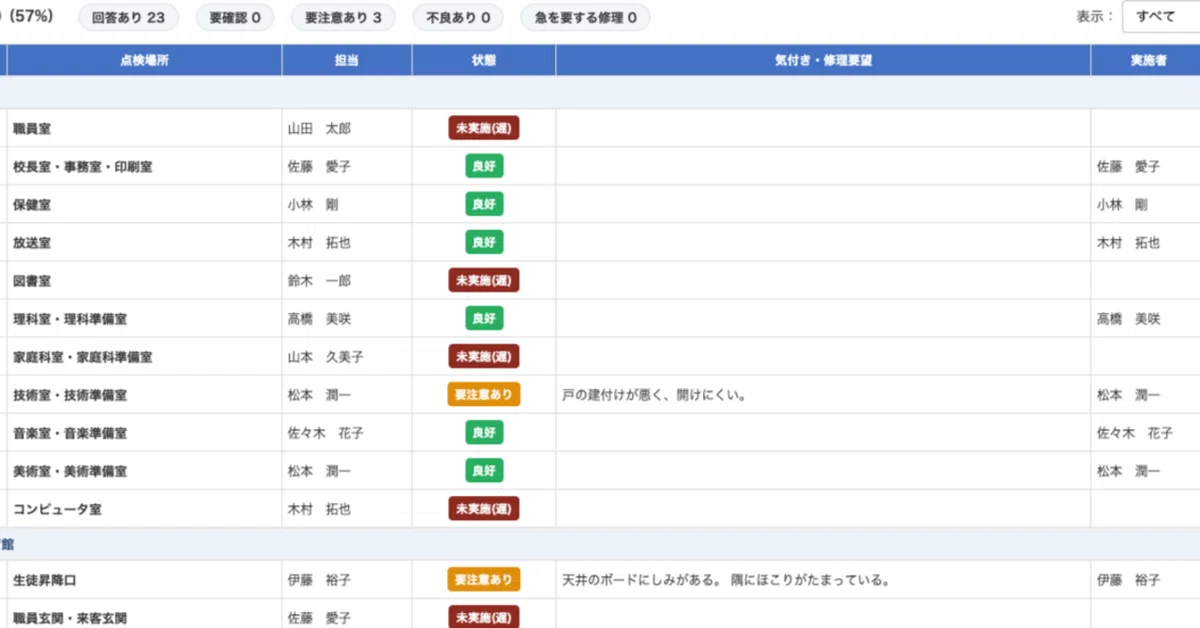Image resolution: width=1200 pixels, height=628 pixels.
Task: Select 技術室・技術準備室 location cell
Action: coord(144,394)
